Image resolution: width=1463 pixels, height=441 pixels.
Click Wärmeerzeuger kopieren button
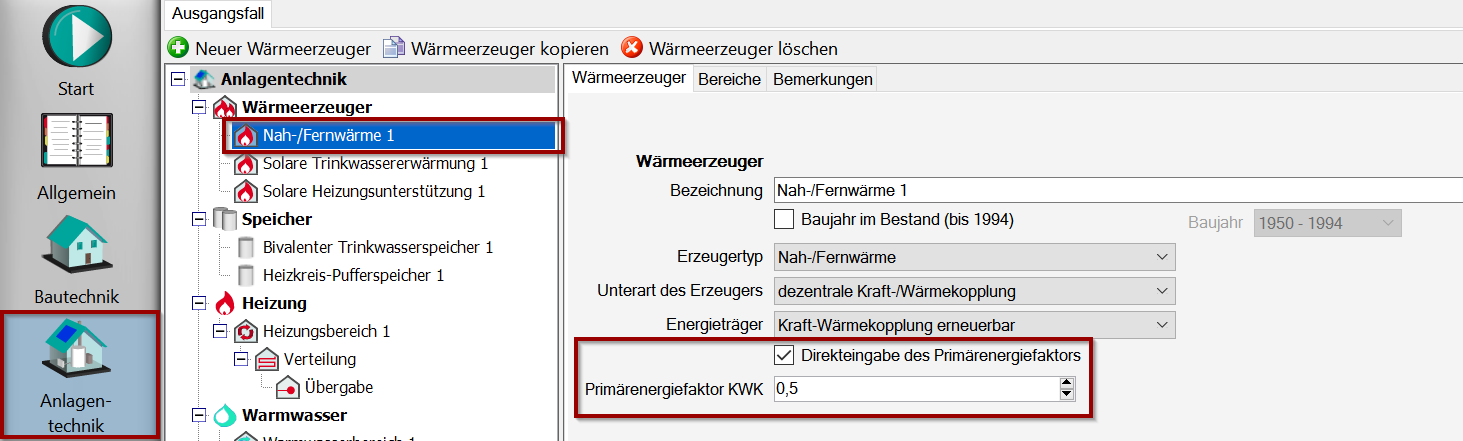point(496,48)
